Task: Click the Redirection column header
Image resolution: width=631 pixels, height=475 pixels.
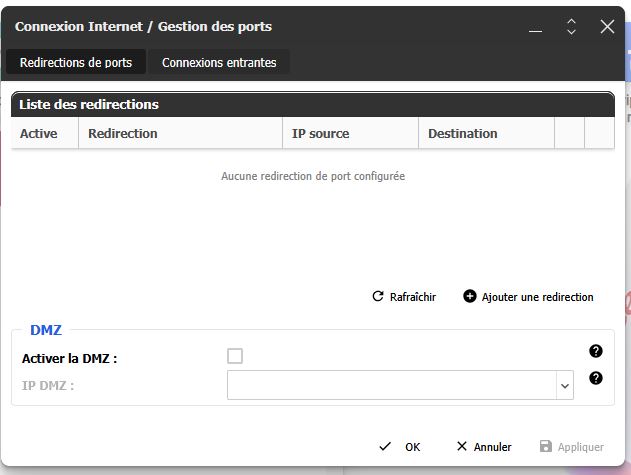Action: point(123,133)
